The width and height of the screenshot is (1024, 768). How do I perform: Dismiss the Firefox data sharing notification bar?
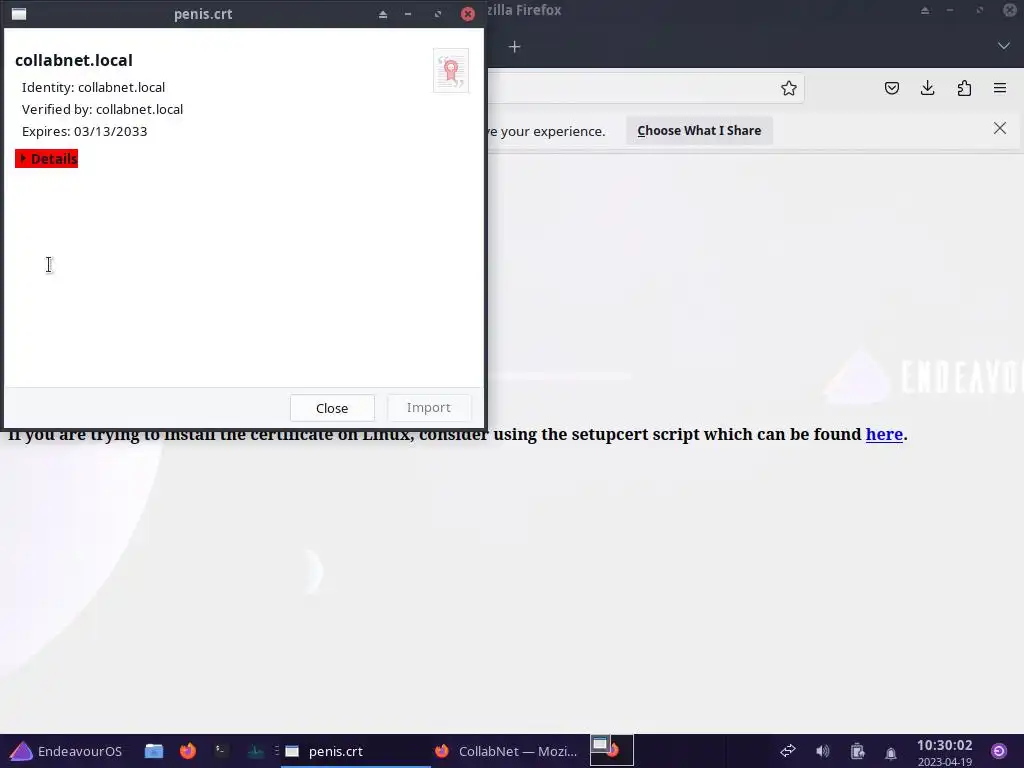pos(1000,129)
